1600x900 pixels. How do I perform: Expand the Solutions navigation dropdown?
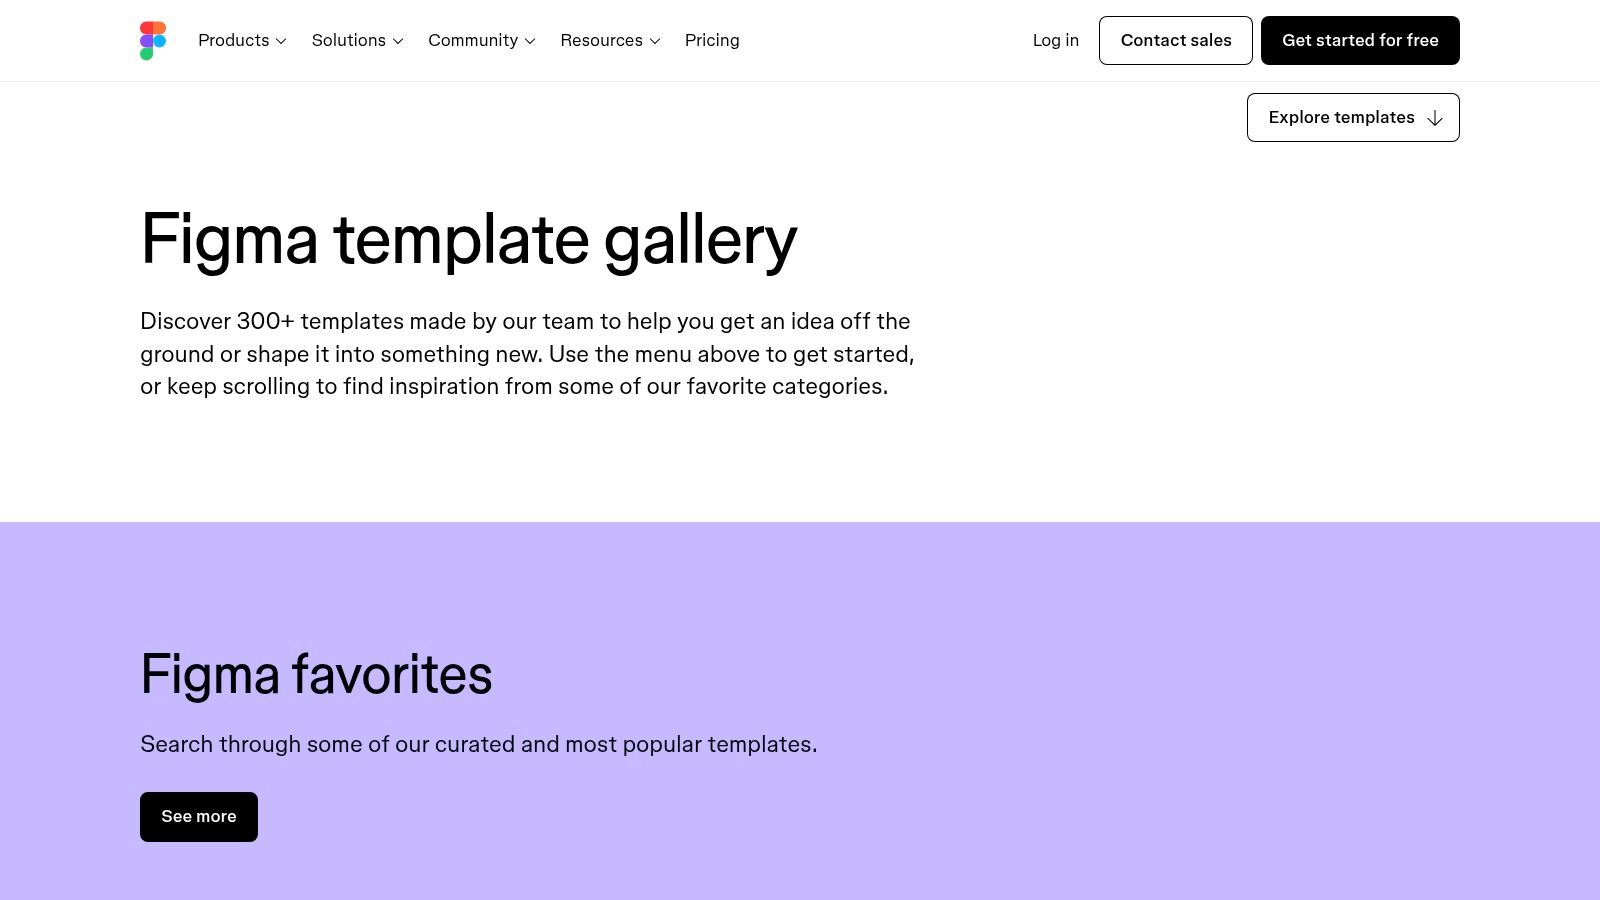tap(349, 40)
